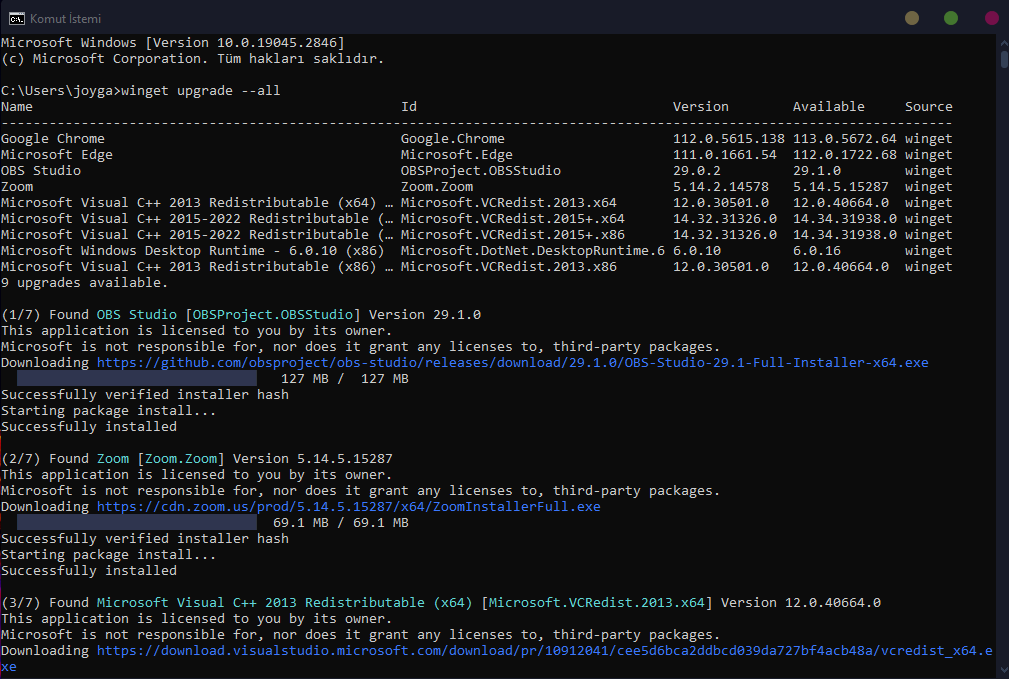Click version '29.0.2'
Screen dimensions: 1009x679
coord(697,171)
